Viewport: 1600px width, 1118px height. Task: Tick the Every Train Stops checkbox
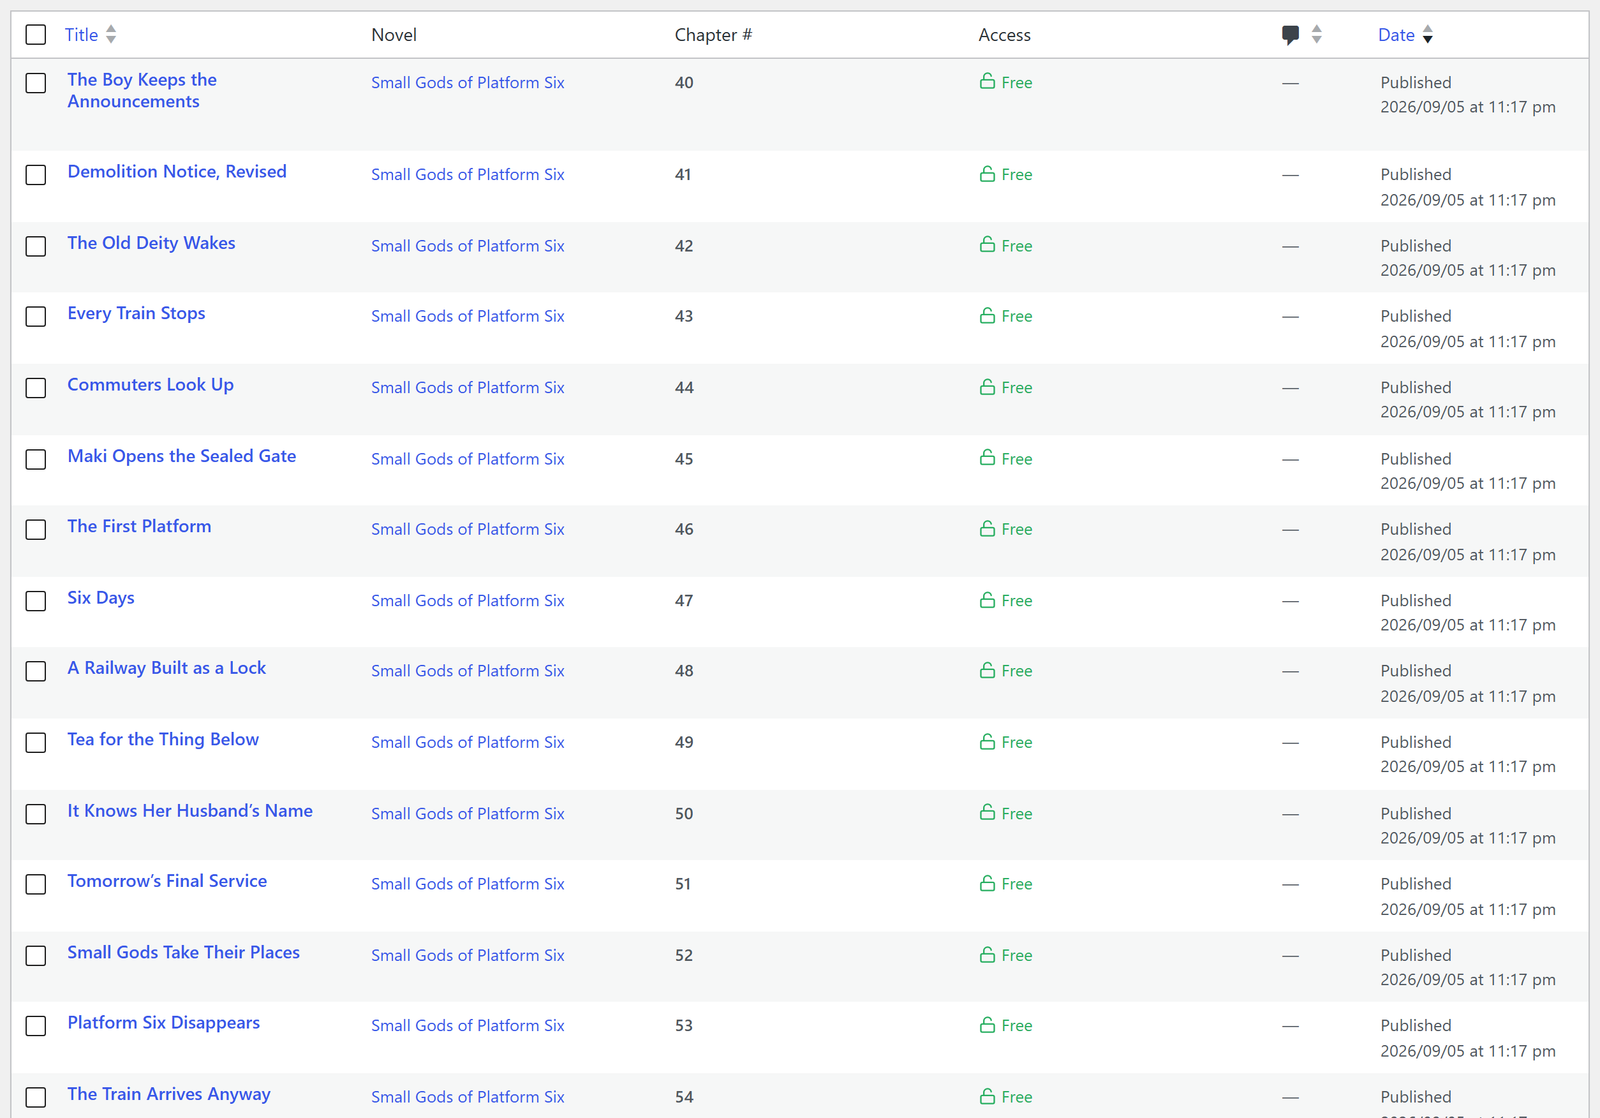point(36,317)
